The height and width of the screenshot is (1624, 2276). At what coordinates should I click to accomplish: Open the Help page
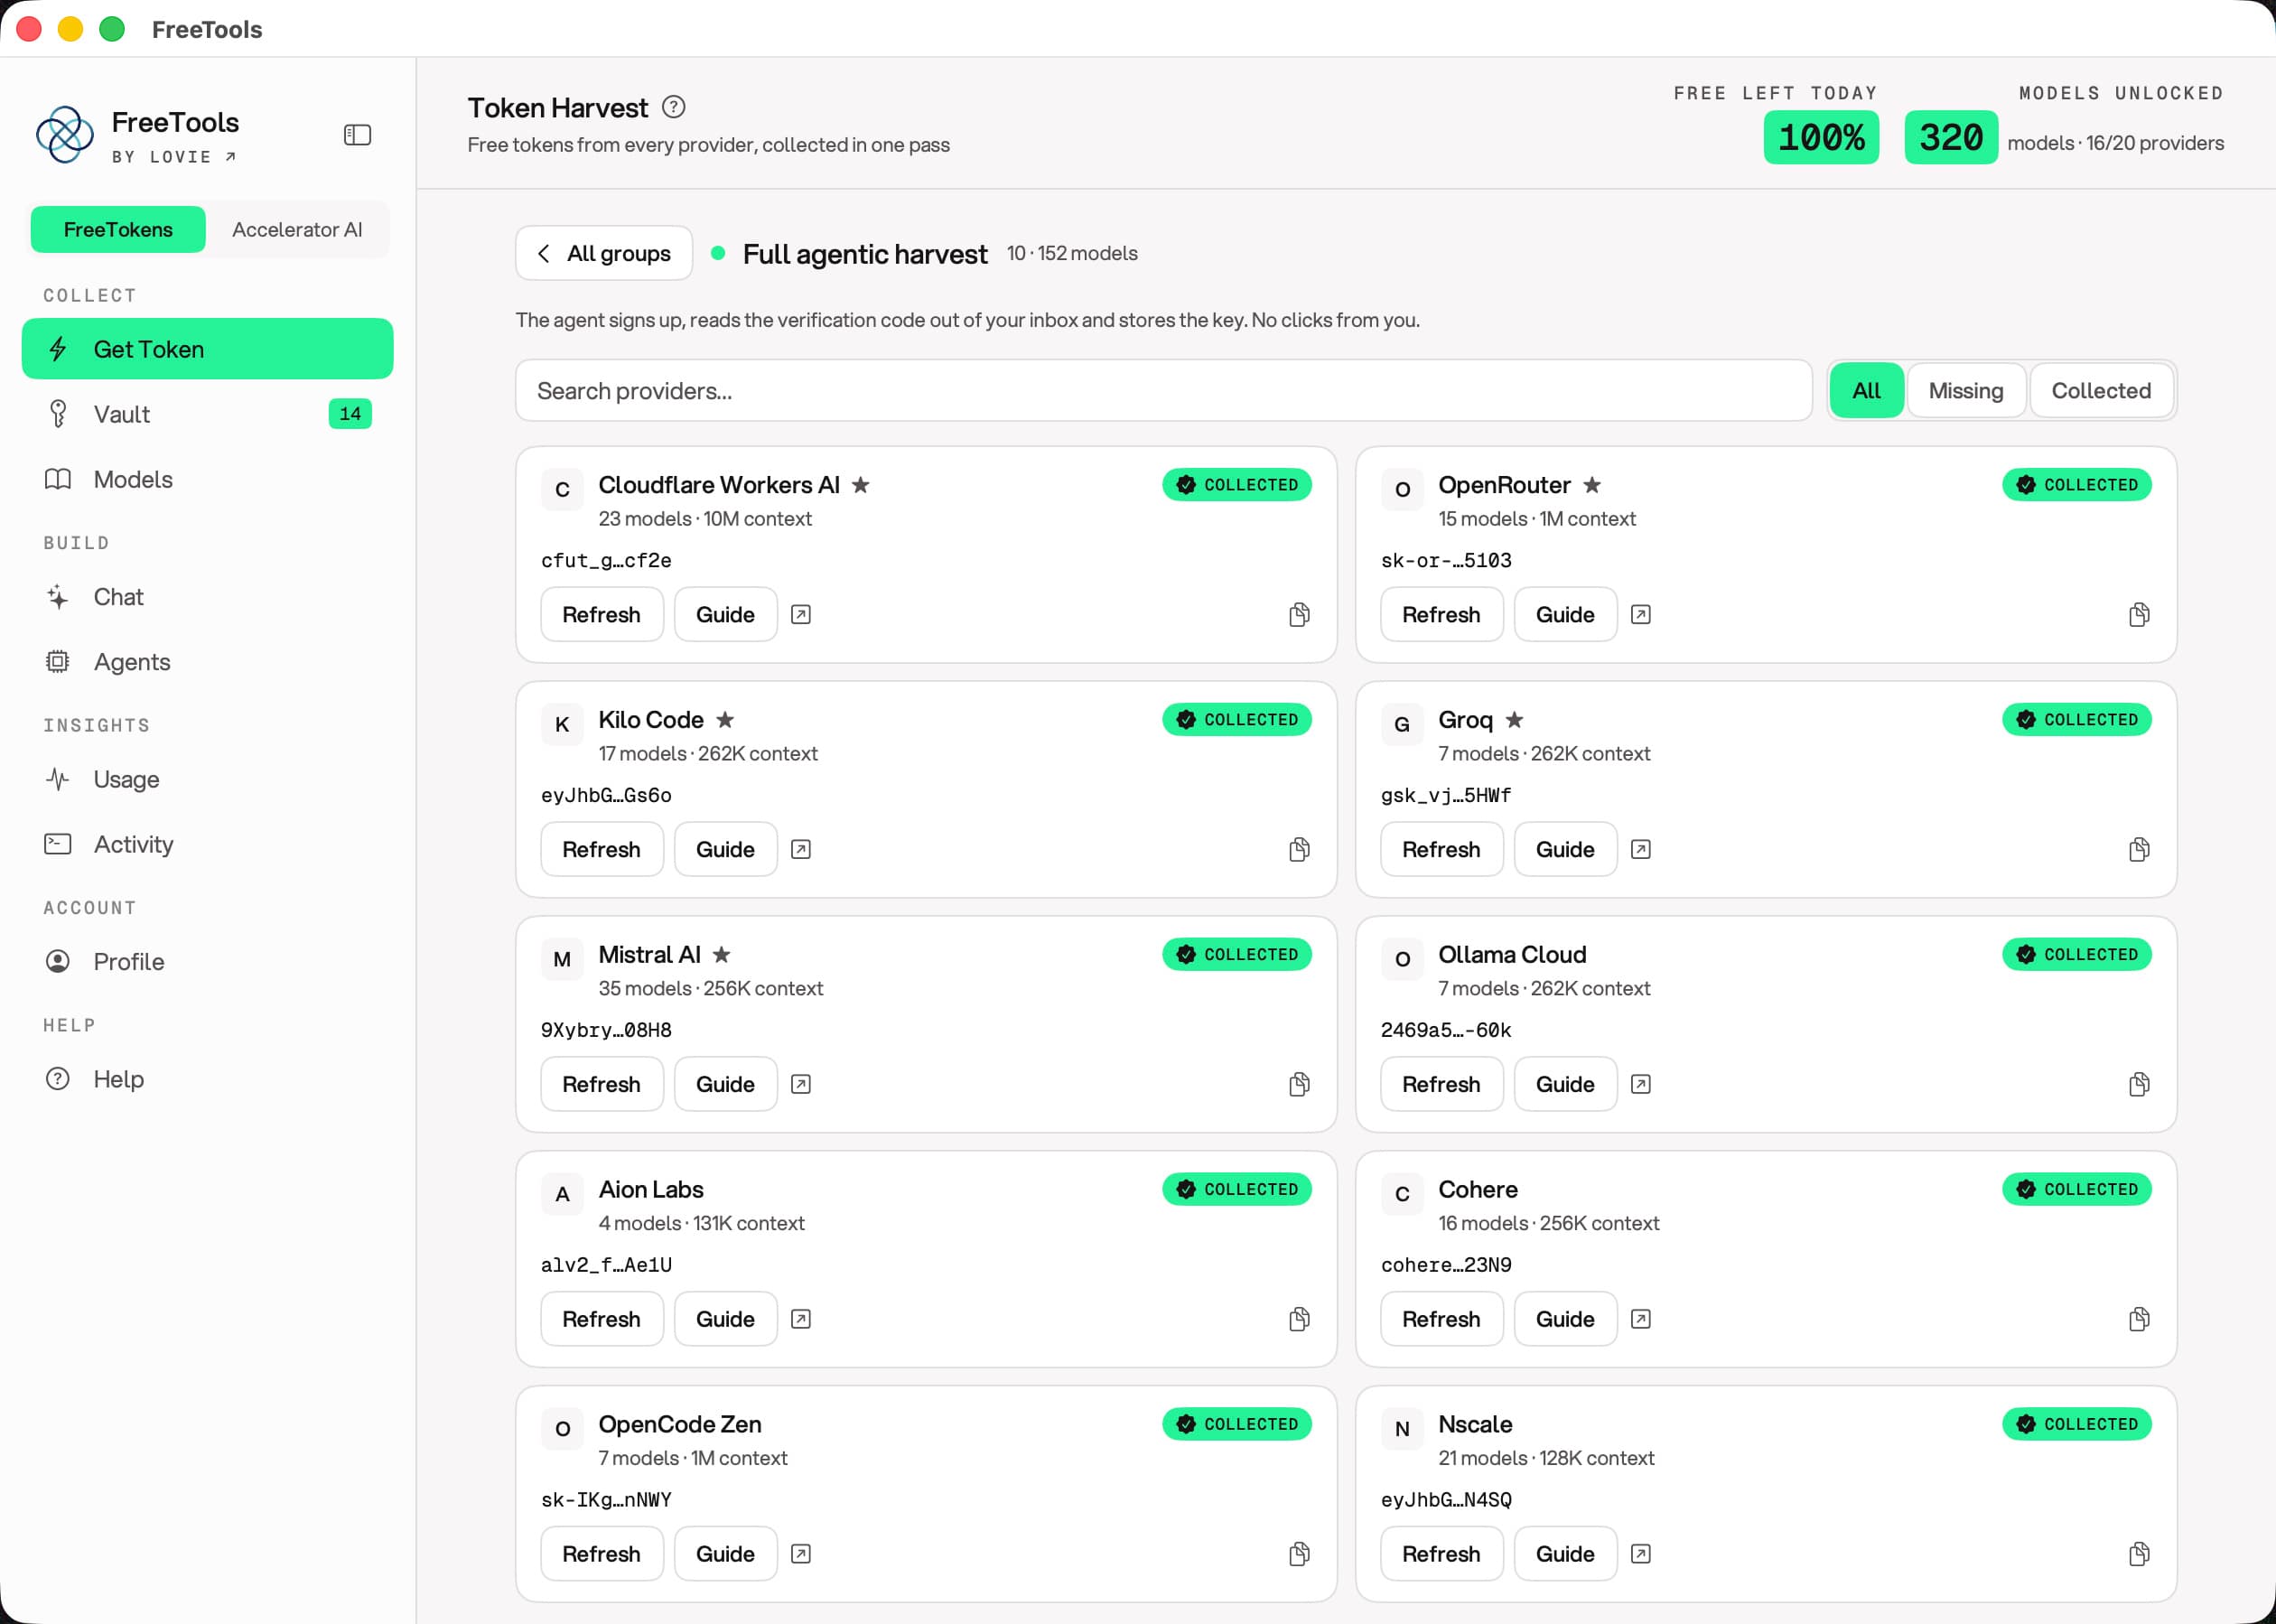pyautogui.click(x=207, y=1079)
